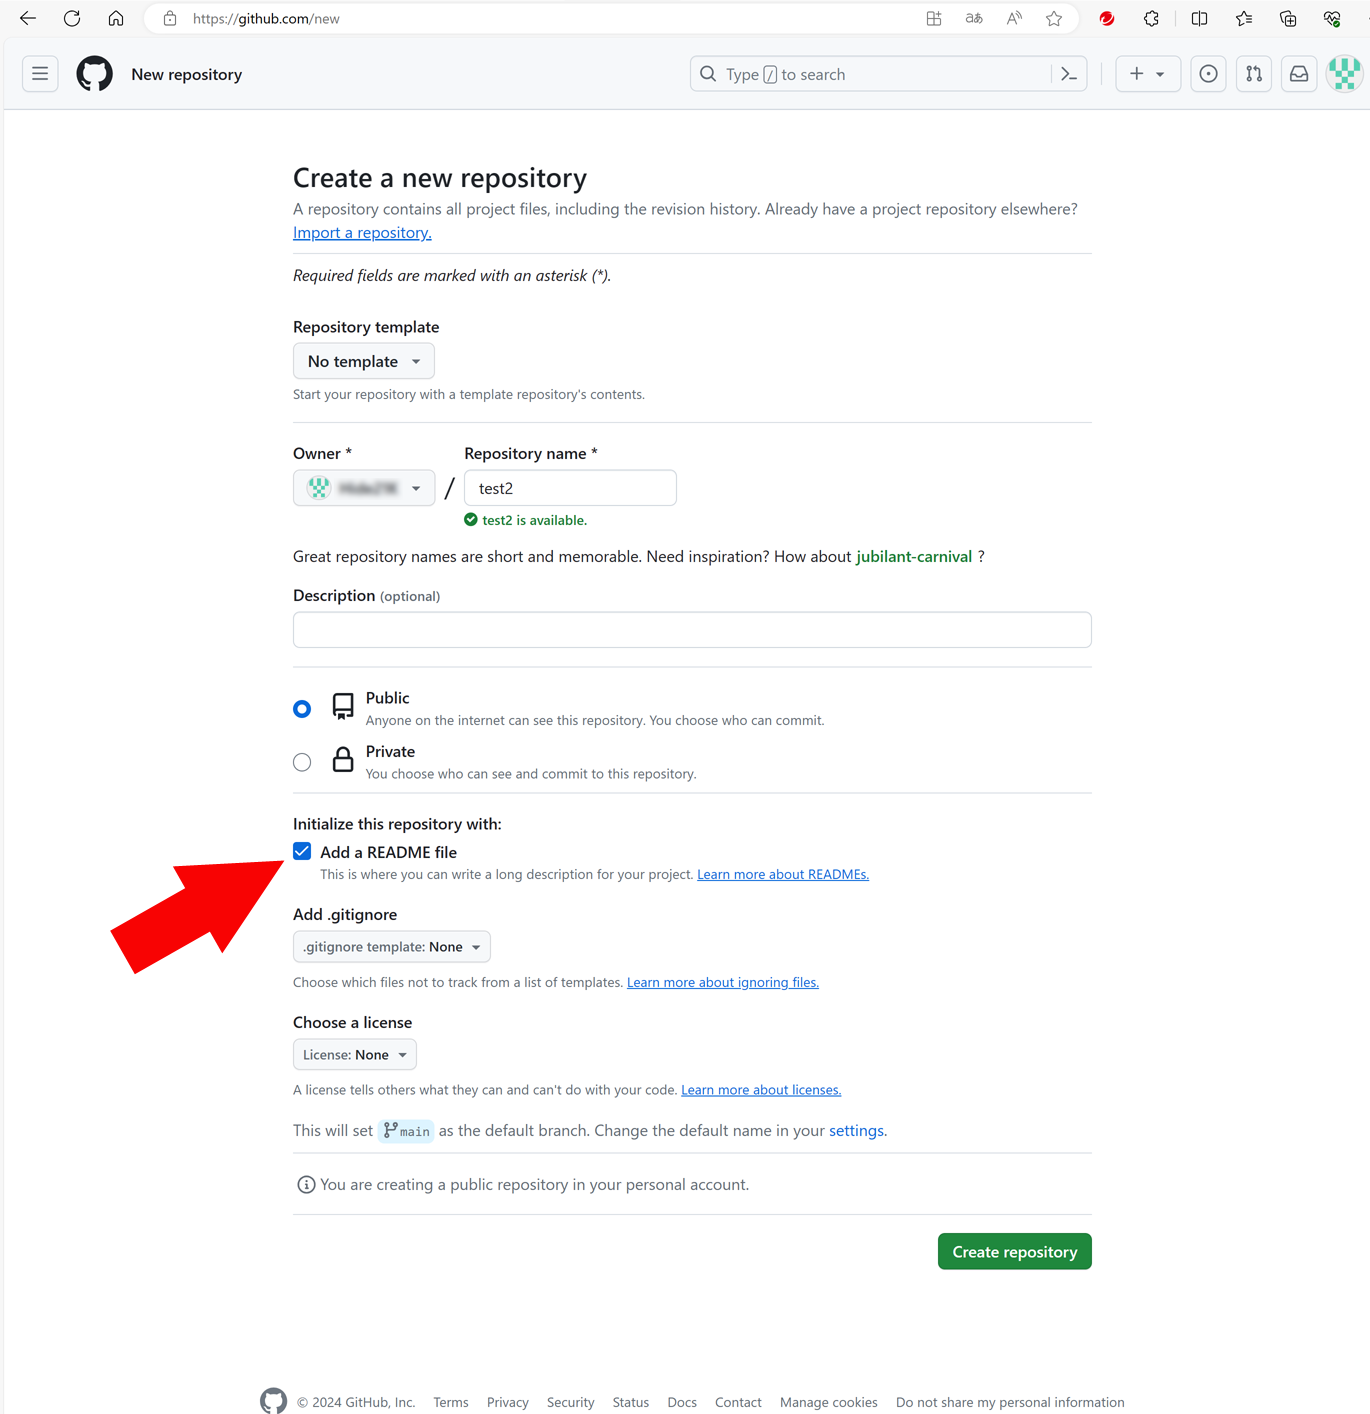Click the Create repository button

(x=1014, y=1251)
